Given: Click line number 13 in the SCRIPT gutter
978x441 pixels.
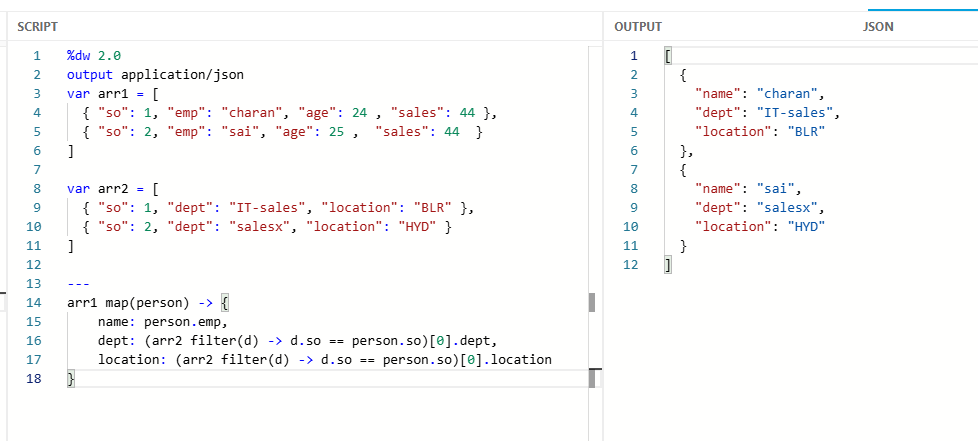Looking at the screenshot, I should (33, 284).
